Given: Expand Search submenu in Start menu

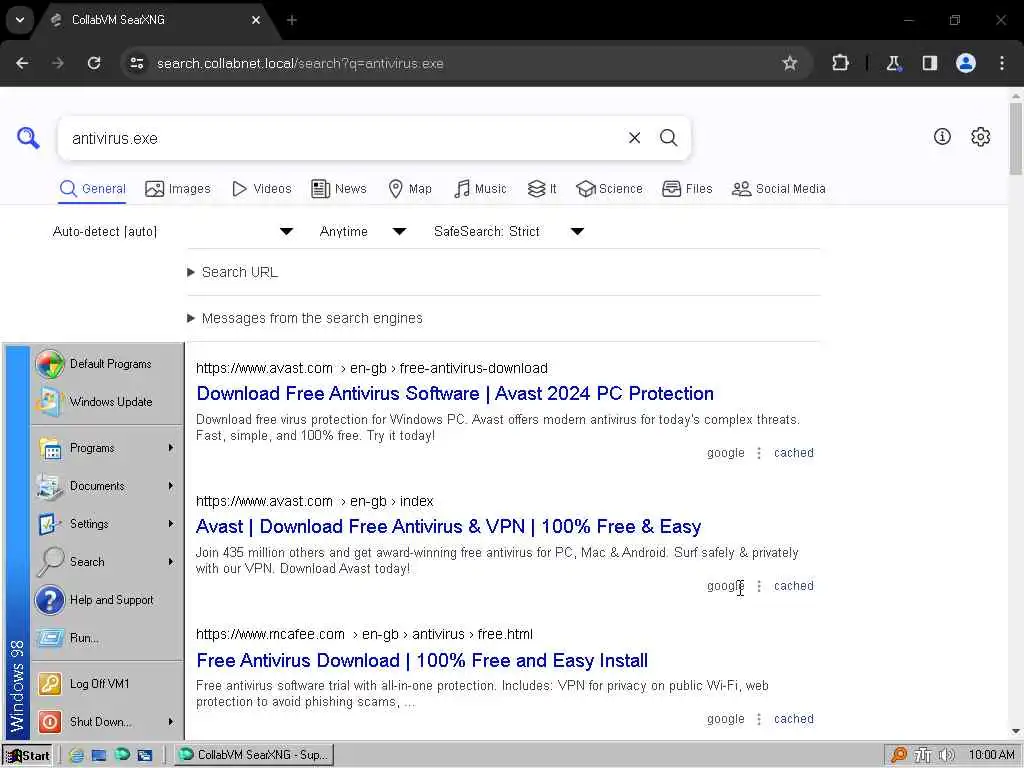Looking at the screenshot, I should point(107,562).
